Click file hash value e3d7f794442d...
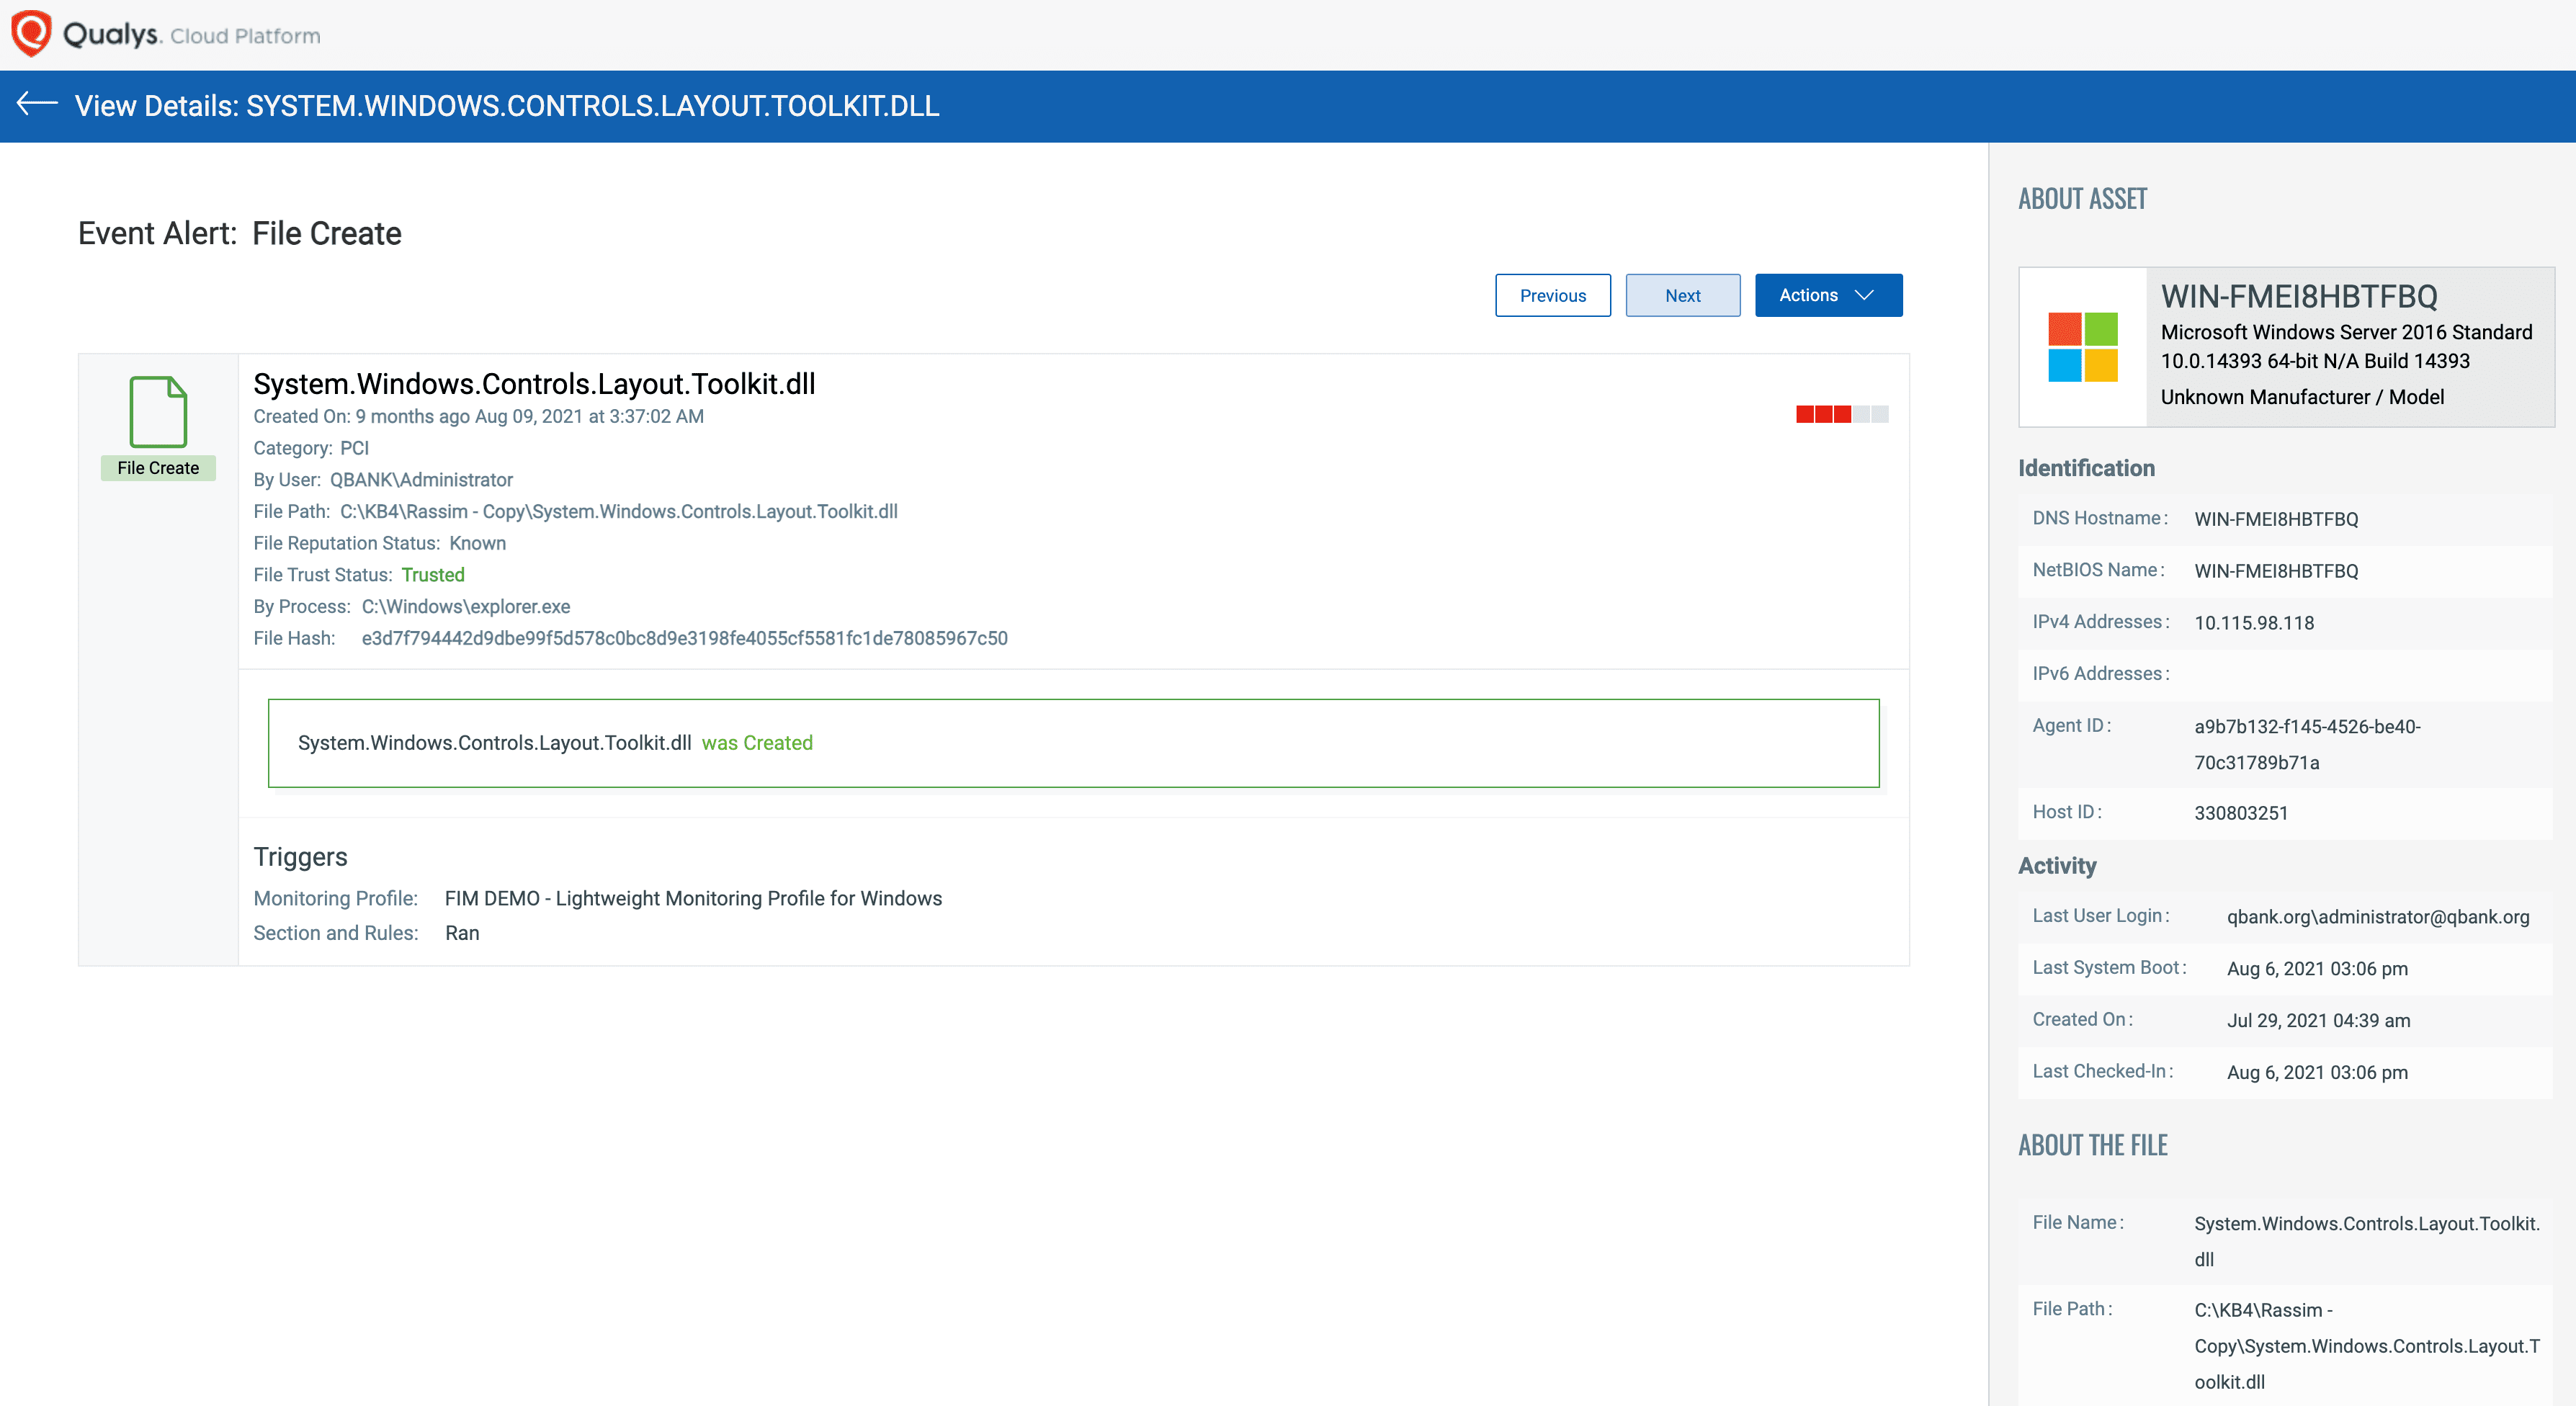 point(684,638)
